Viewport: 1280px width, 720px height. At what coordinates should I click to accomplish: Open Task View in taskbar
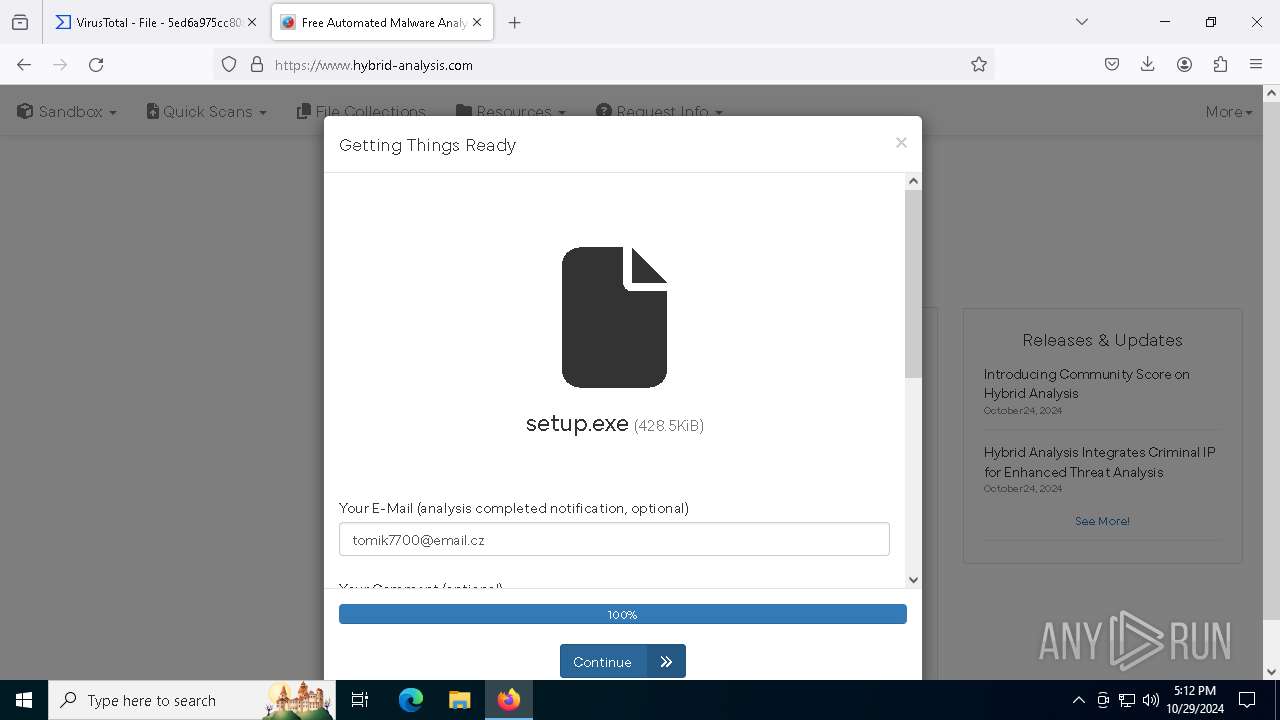tap(360, 700)
